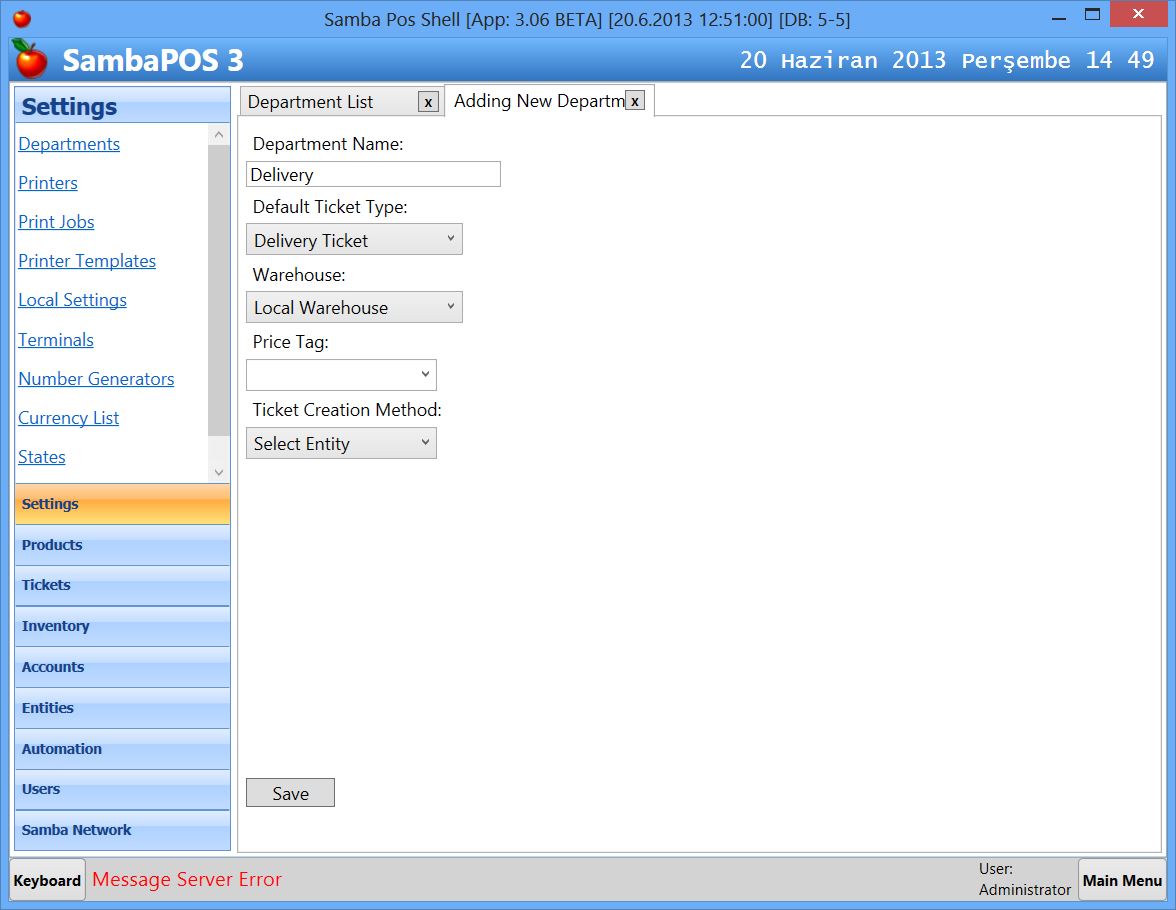This screenshot has width=1176, height=910.
Task: Click the red apple title bar icon
Action: pos(22,15)
